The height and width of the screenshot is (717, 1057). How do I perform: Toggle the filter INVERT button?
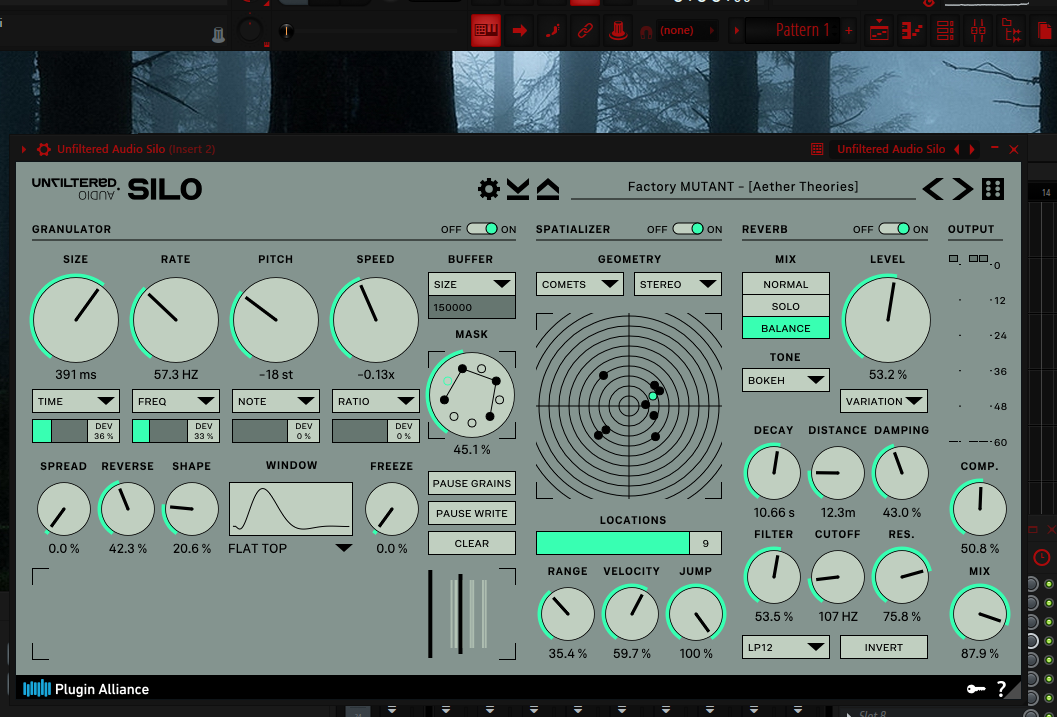[x=884, y=647]
